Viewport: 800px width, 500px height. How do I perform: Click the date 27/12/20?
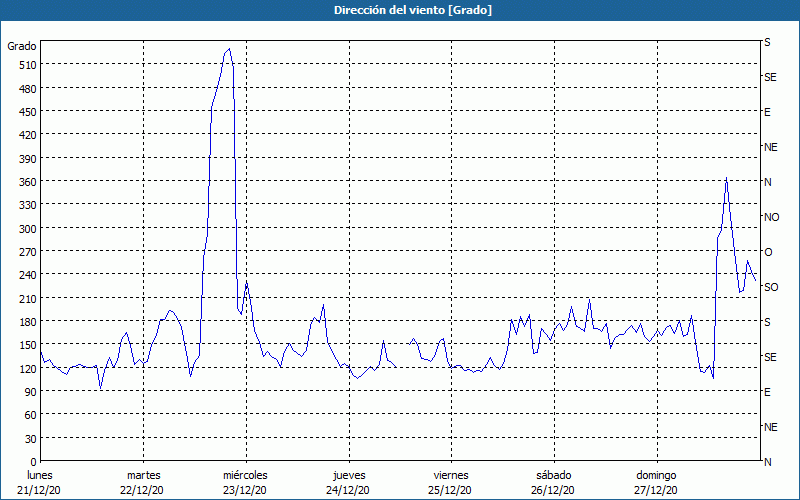(656, 490)
